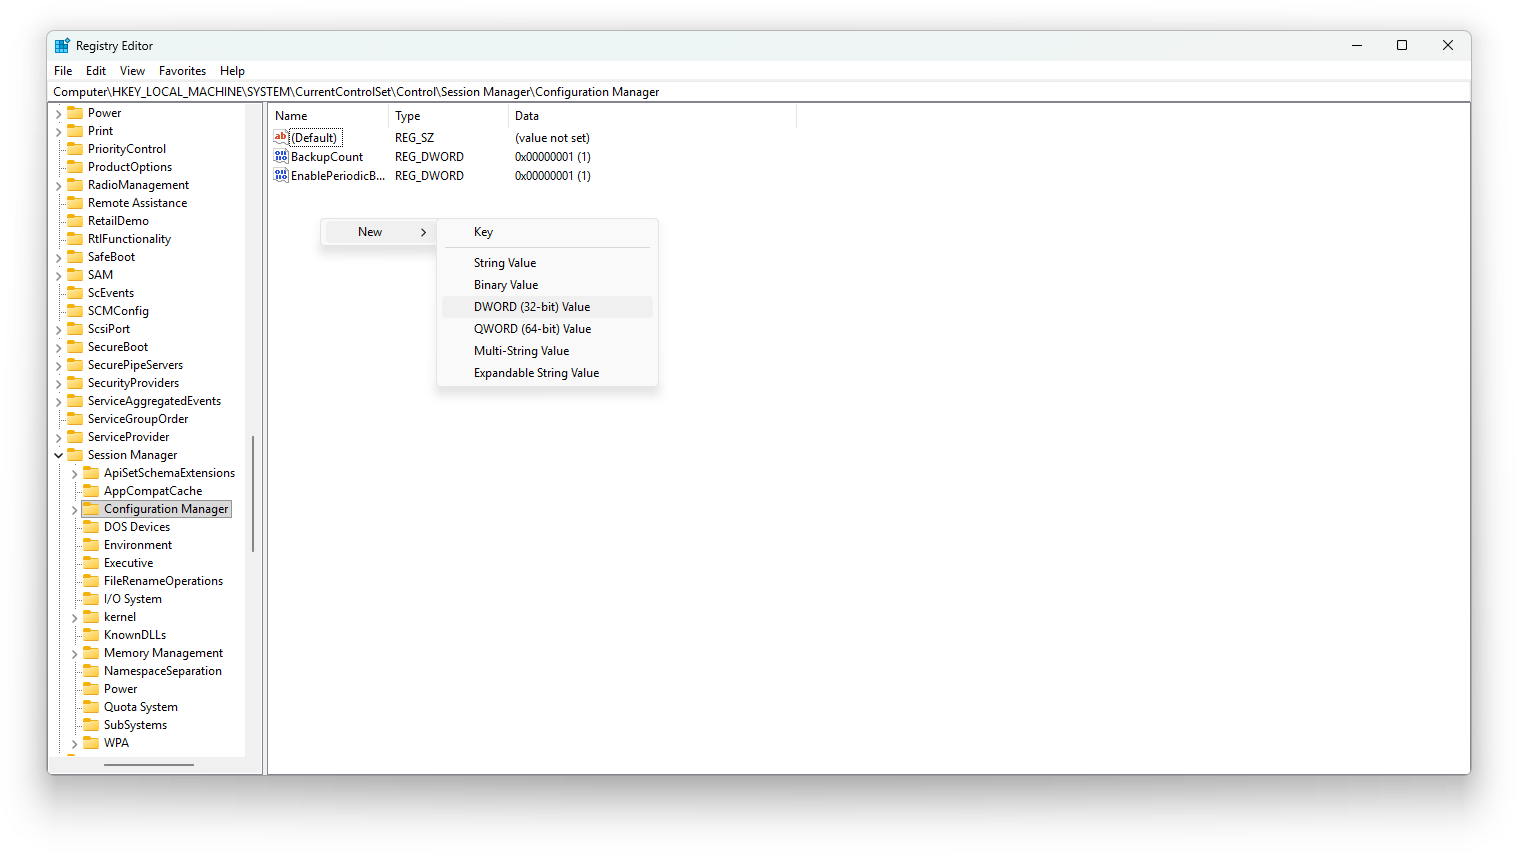Choose Key in the New submenu
1518x856 pixels.
[547, 232]
